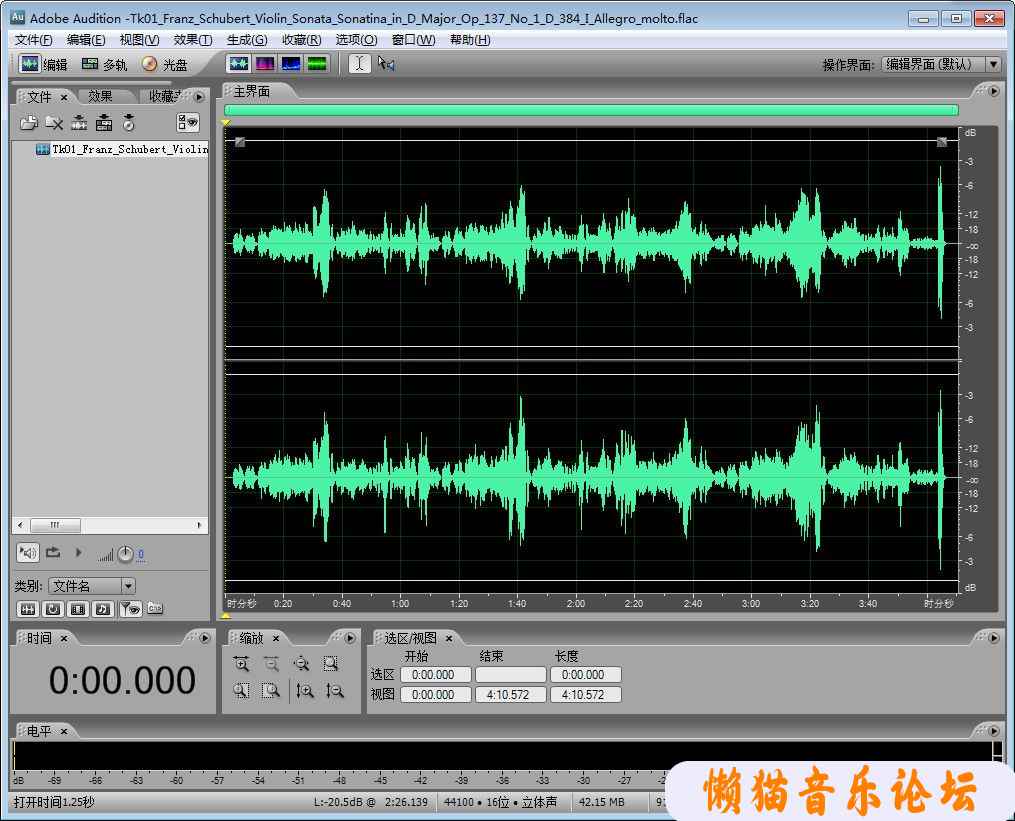This screenshot has width=1015, height=821.
Task: Click Zoom to Left Edge of Selection
Action: click(241, 691)
